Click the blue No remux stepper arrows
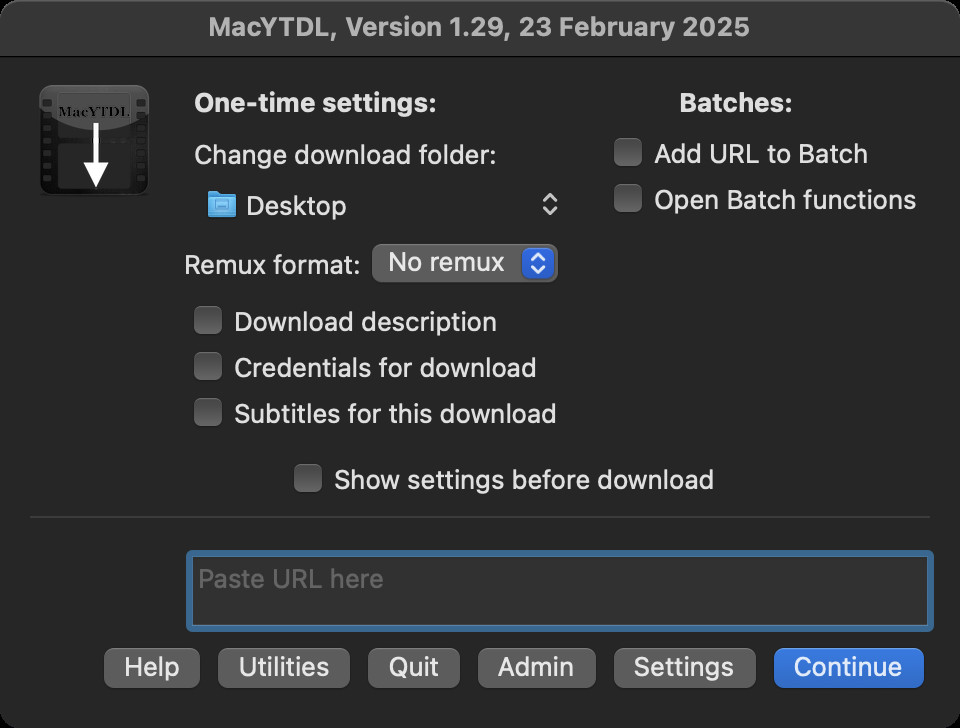 538,263
